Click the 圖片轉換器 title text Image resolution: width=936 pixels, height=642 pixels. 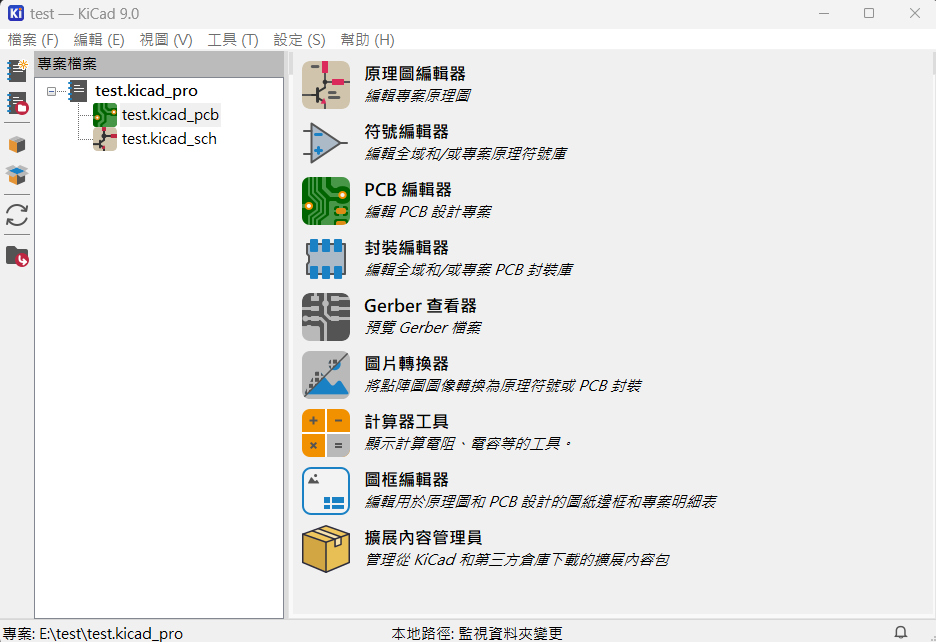pyautogui.click(x=407, y=364)
